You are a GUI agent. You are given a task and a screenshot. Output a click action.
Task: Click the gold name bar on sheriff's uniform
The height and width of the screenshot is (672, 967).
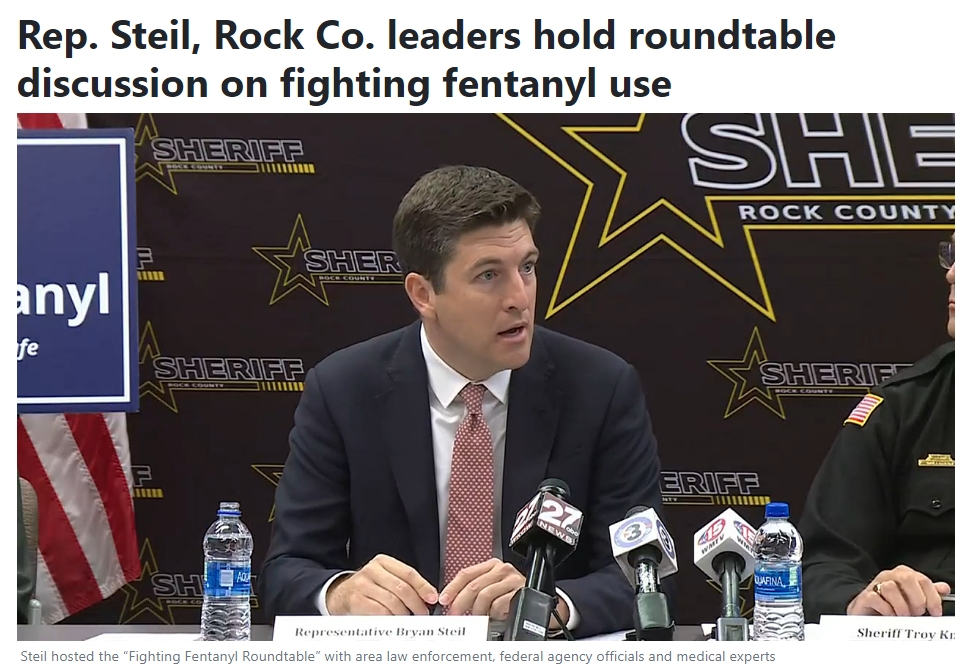click(936, 460)
